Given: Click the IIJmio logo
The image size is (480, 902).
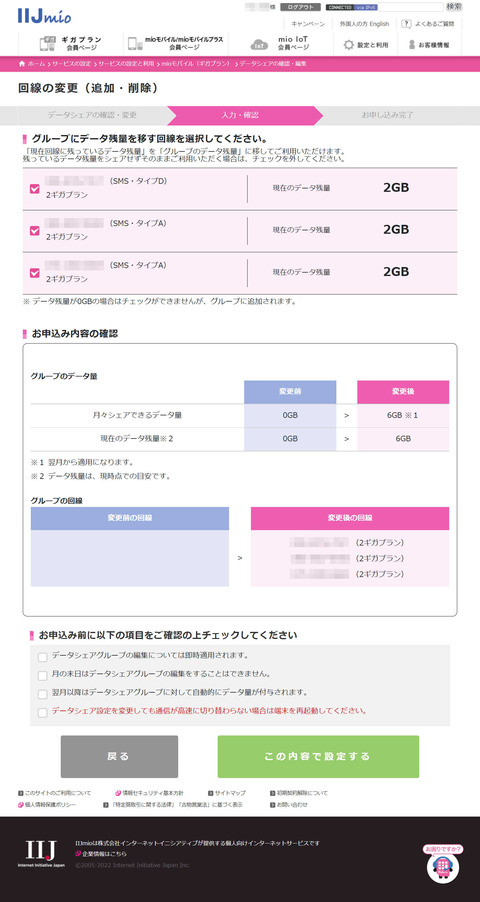Looking at the screenshot, I should 44,16.
